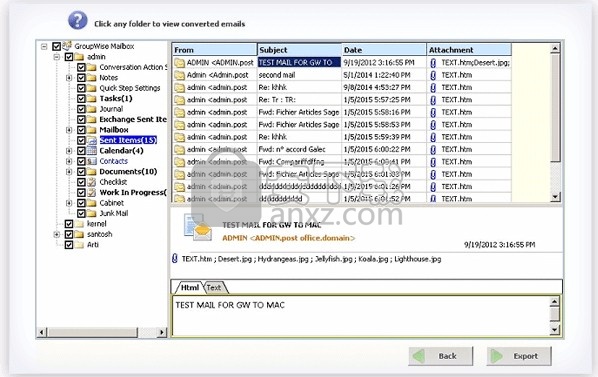Collapse the admin tree node

(56, 57)
